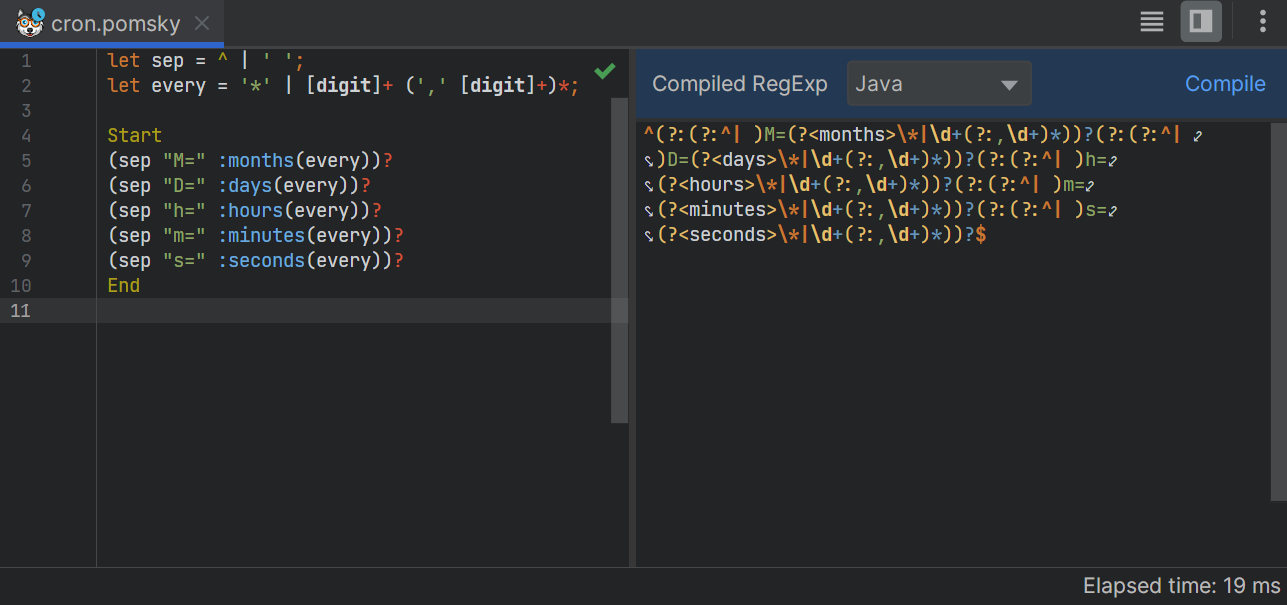
Task: Click the editor vertical scrollbar
Action: tap(620, 260)
